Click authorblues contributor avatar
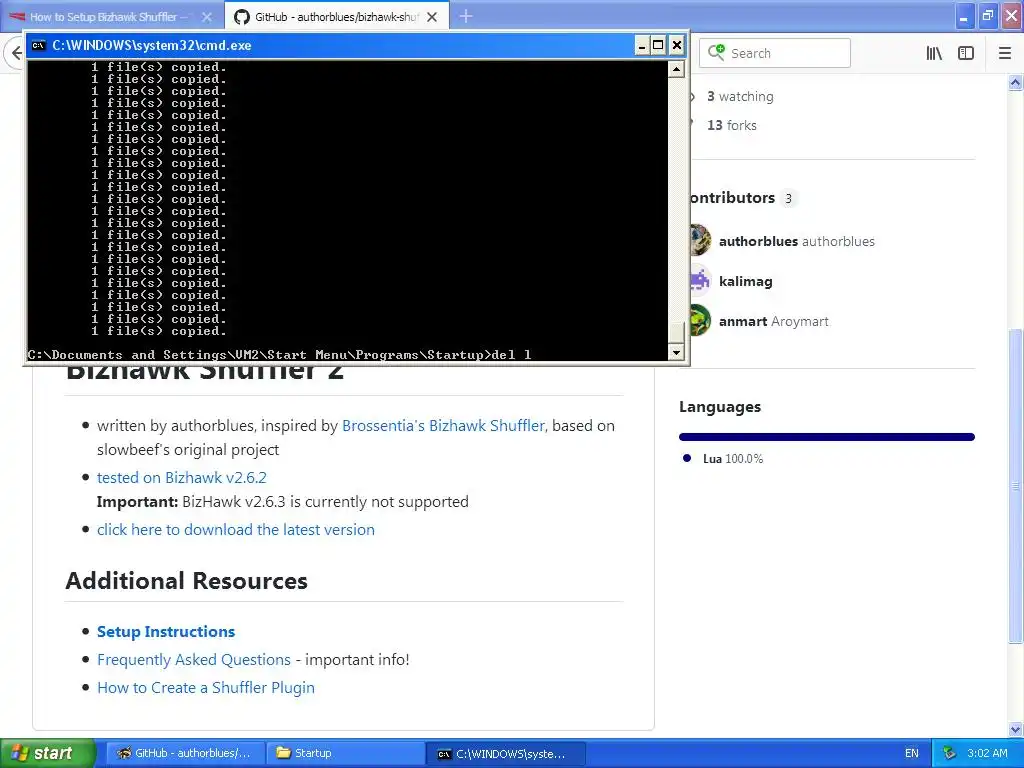Screen dimensions: 1024x768 click(700, 241)
